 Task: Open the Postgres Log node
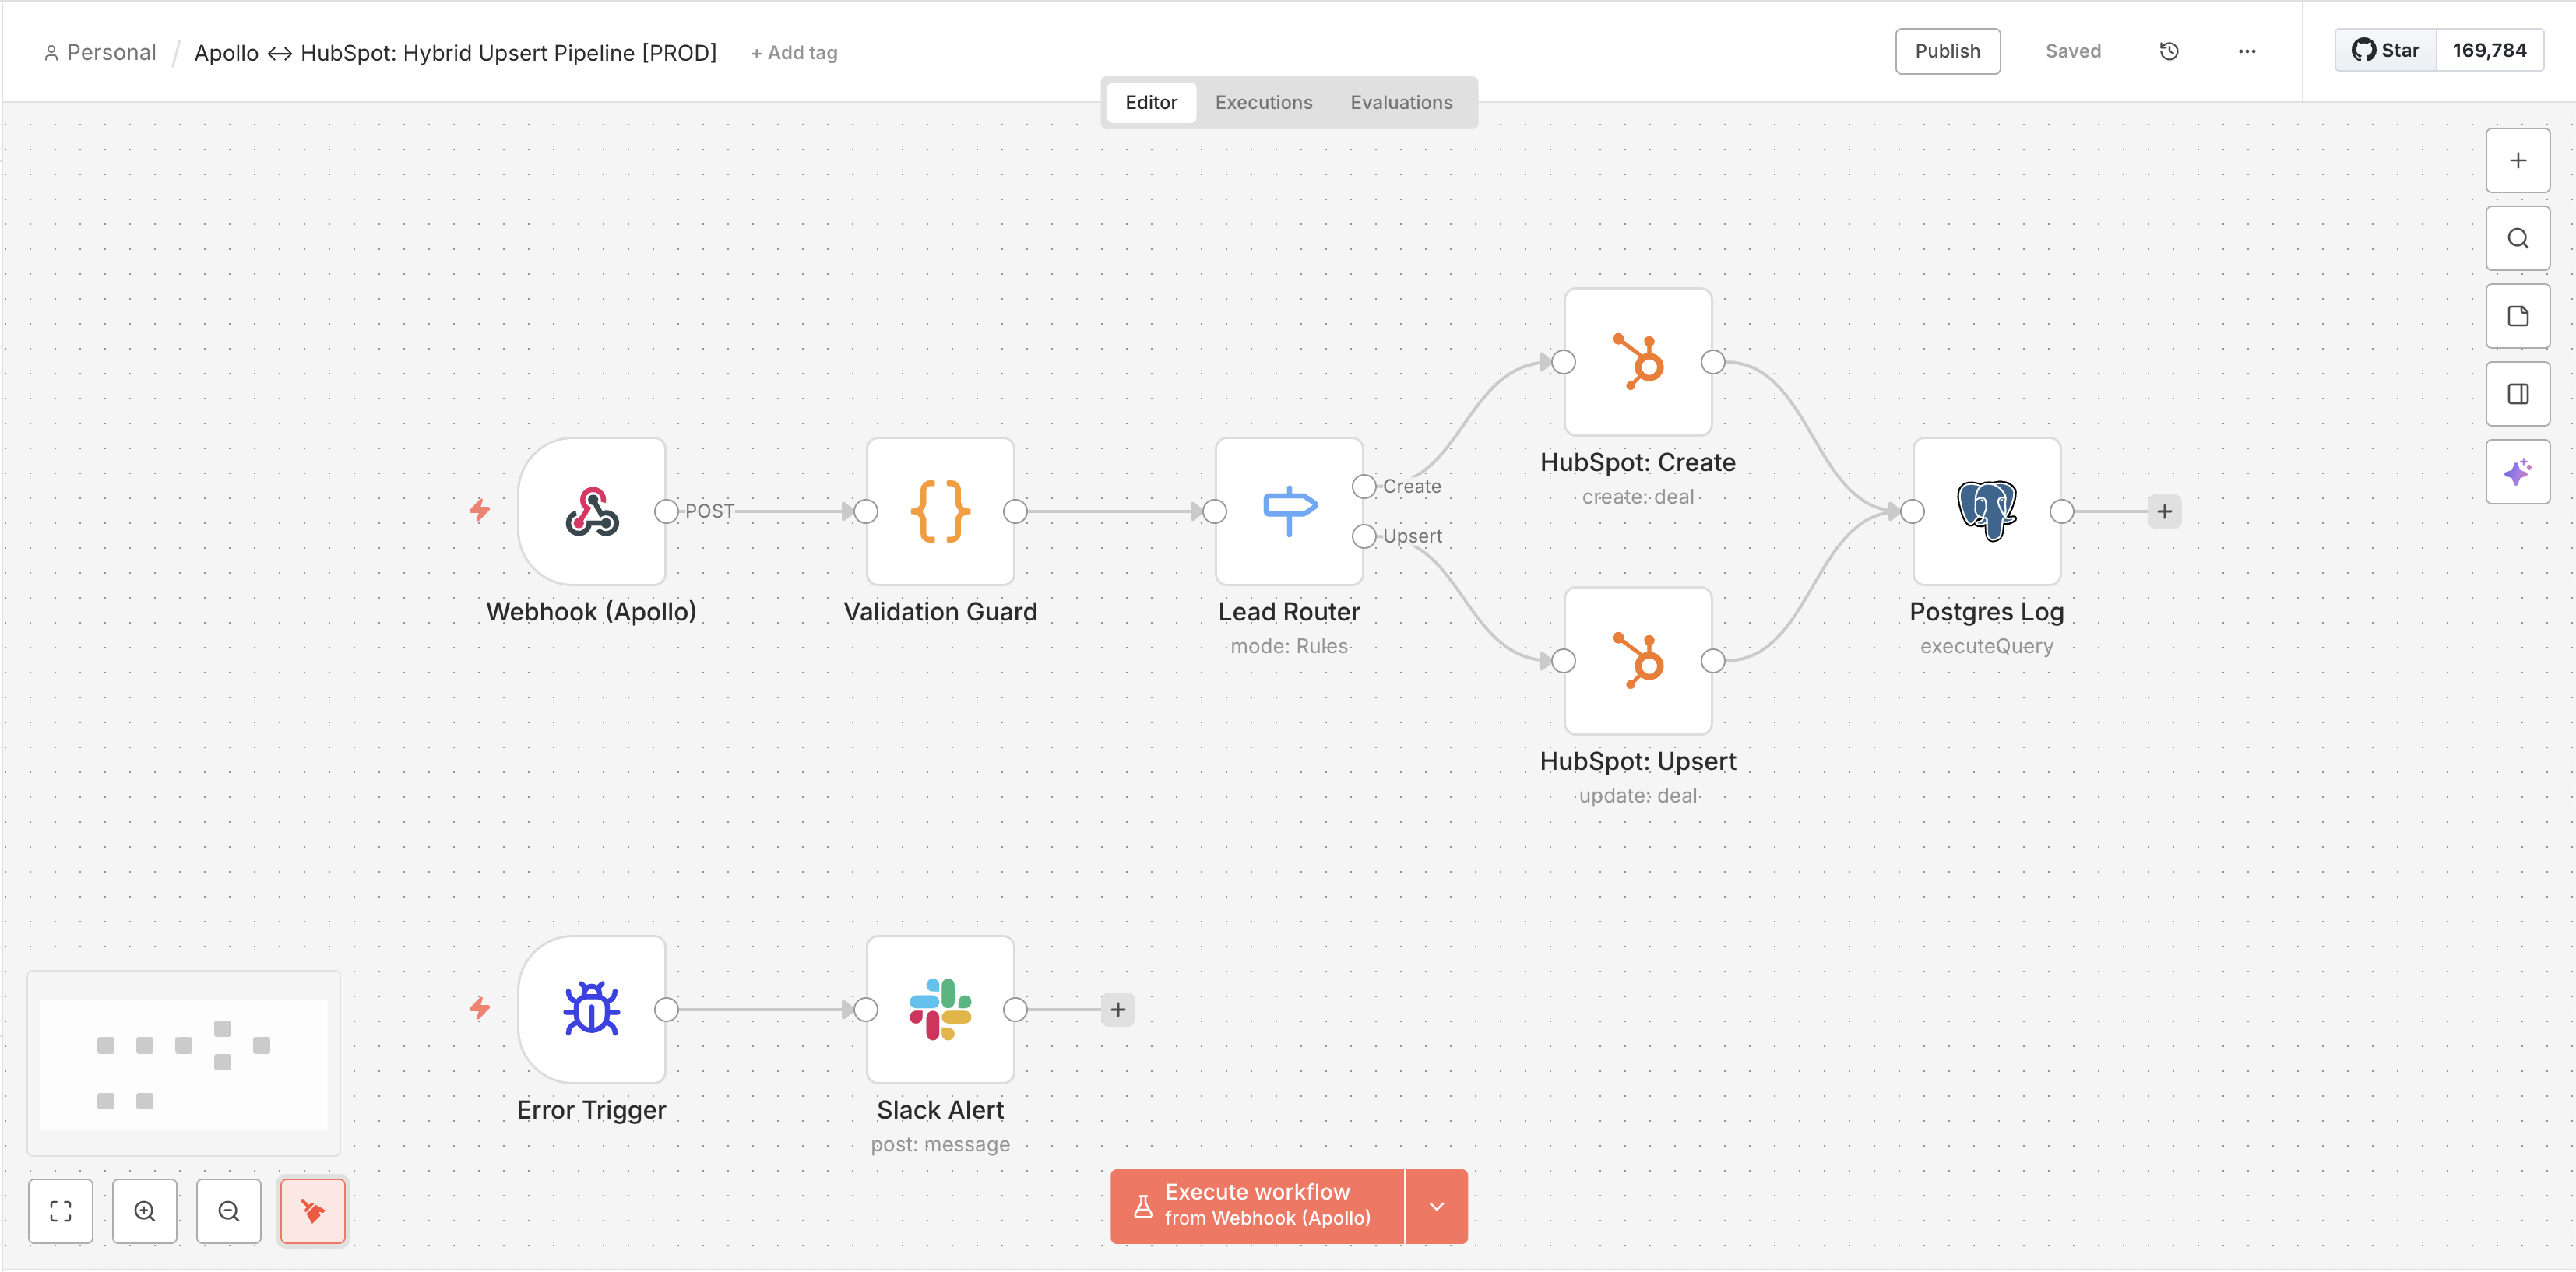pos(1985,511)
